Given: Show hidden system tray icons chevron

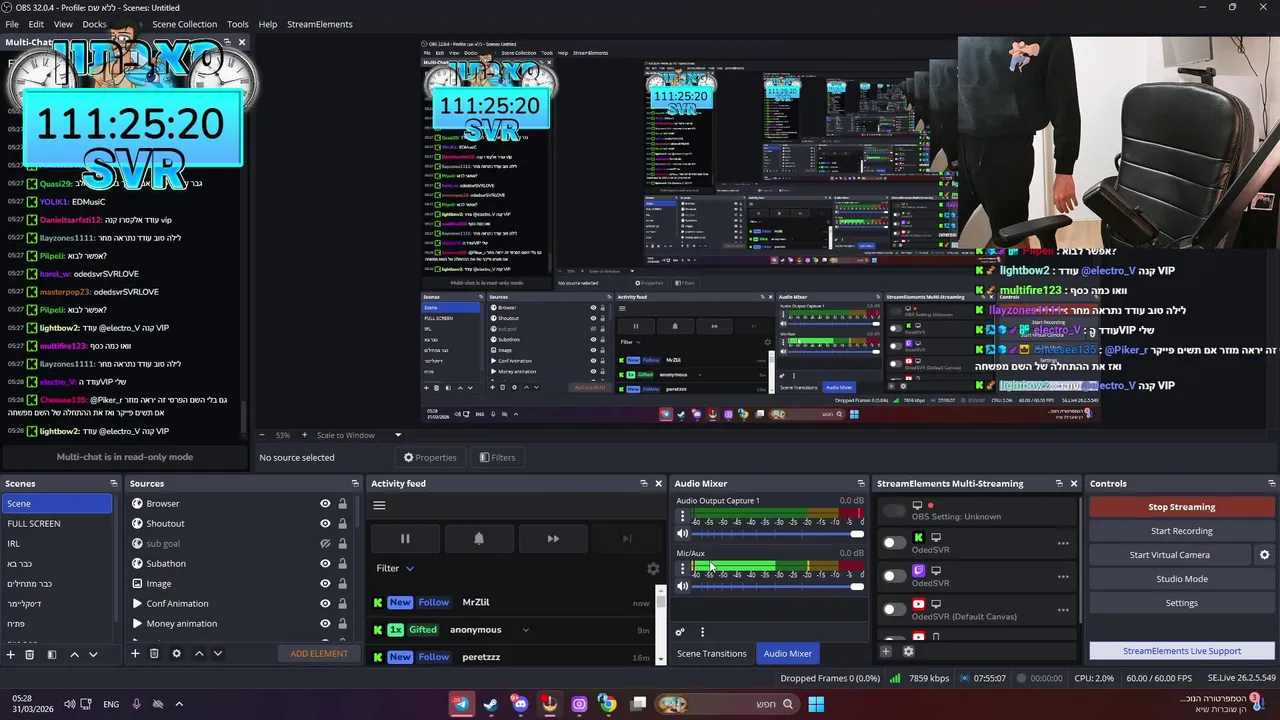Looking at the screenshot, I should [179, 704].
